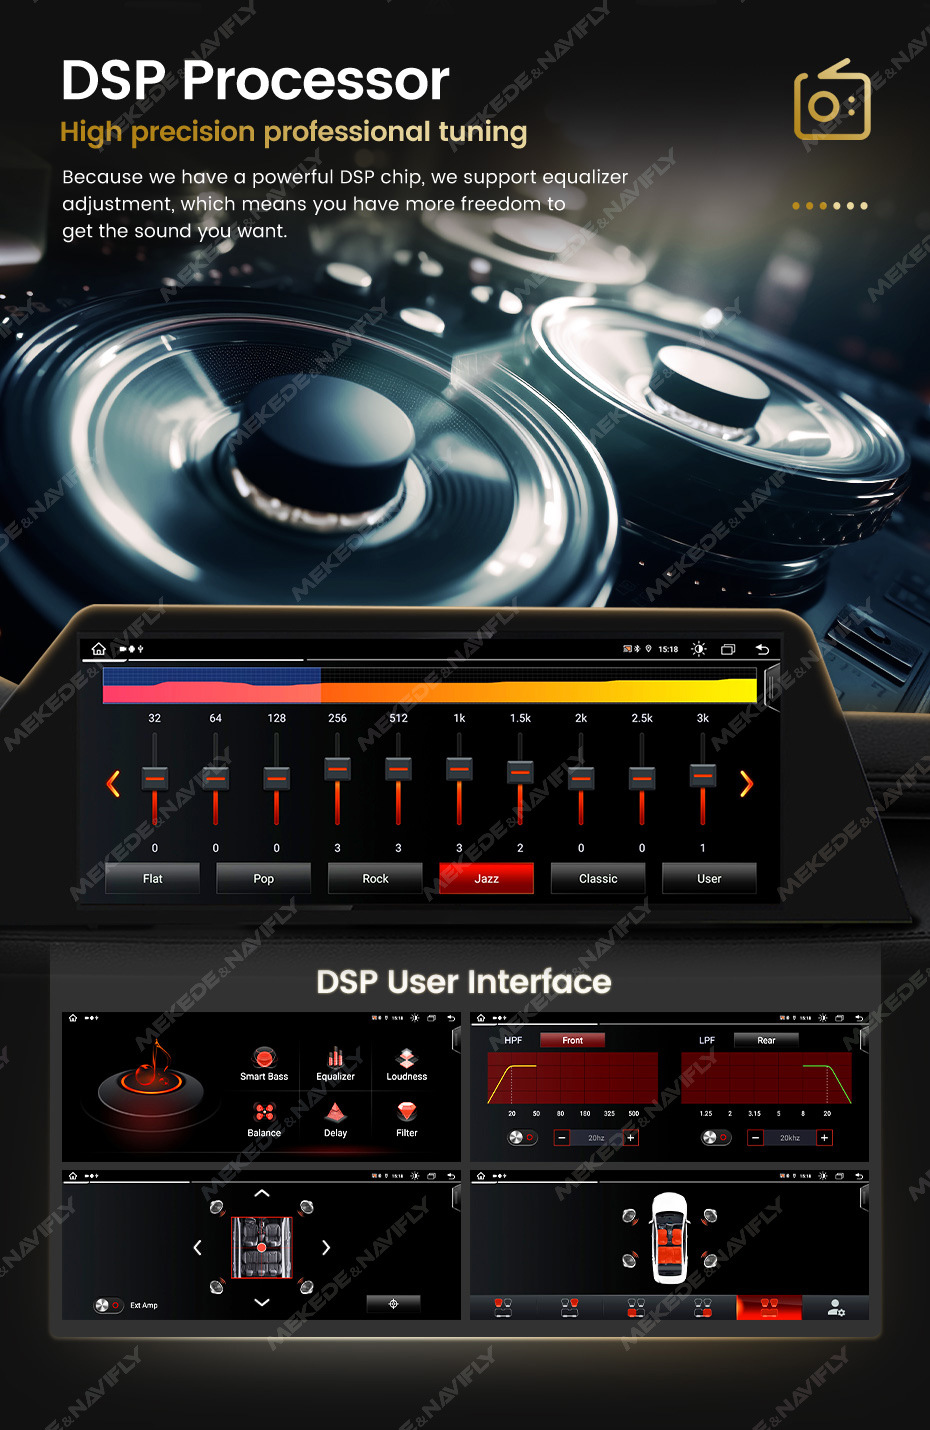Open the Delay settings icon
This screenshot has width=930, height=1430.
pos(335,1113)
